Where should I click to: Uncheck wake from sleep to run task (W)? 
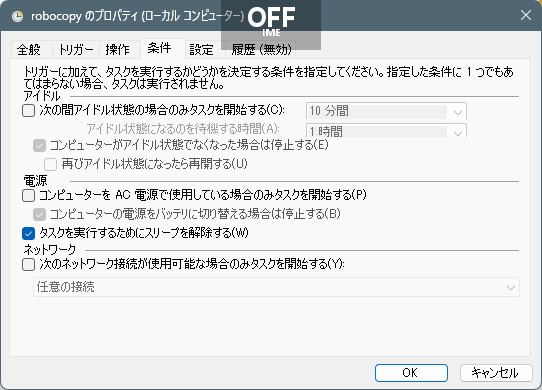click(x=28, y=233)
